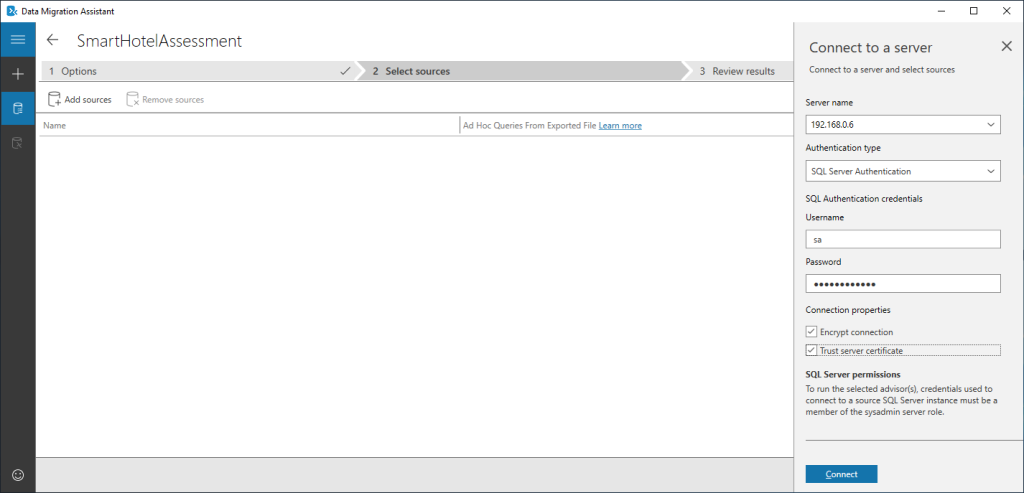Click the Connect to a server heading
The image size is (1024, 493).
point(871,48)
